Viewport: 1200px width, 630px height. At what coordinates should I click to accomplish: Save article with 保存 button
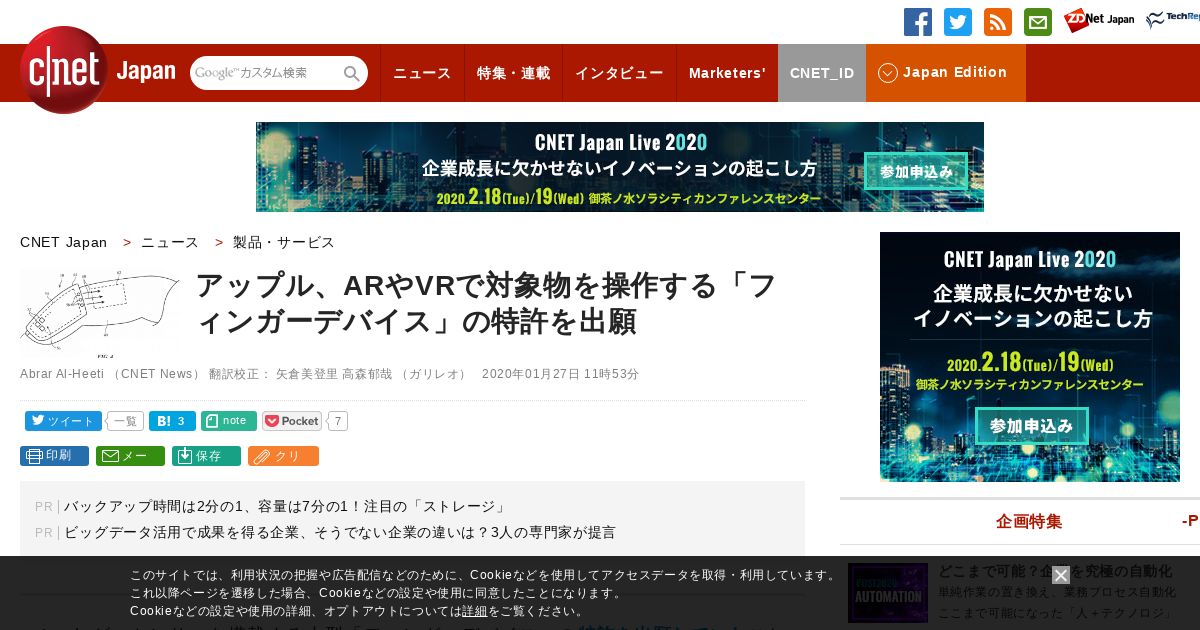coord(206,456)
